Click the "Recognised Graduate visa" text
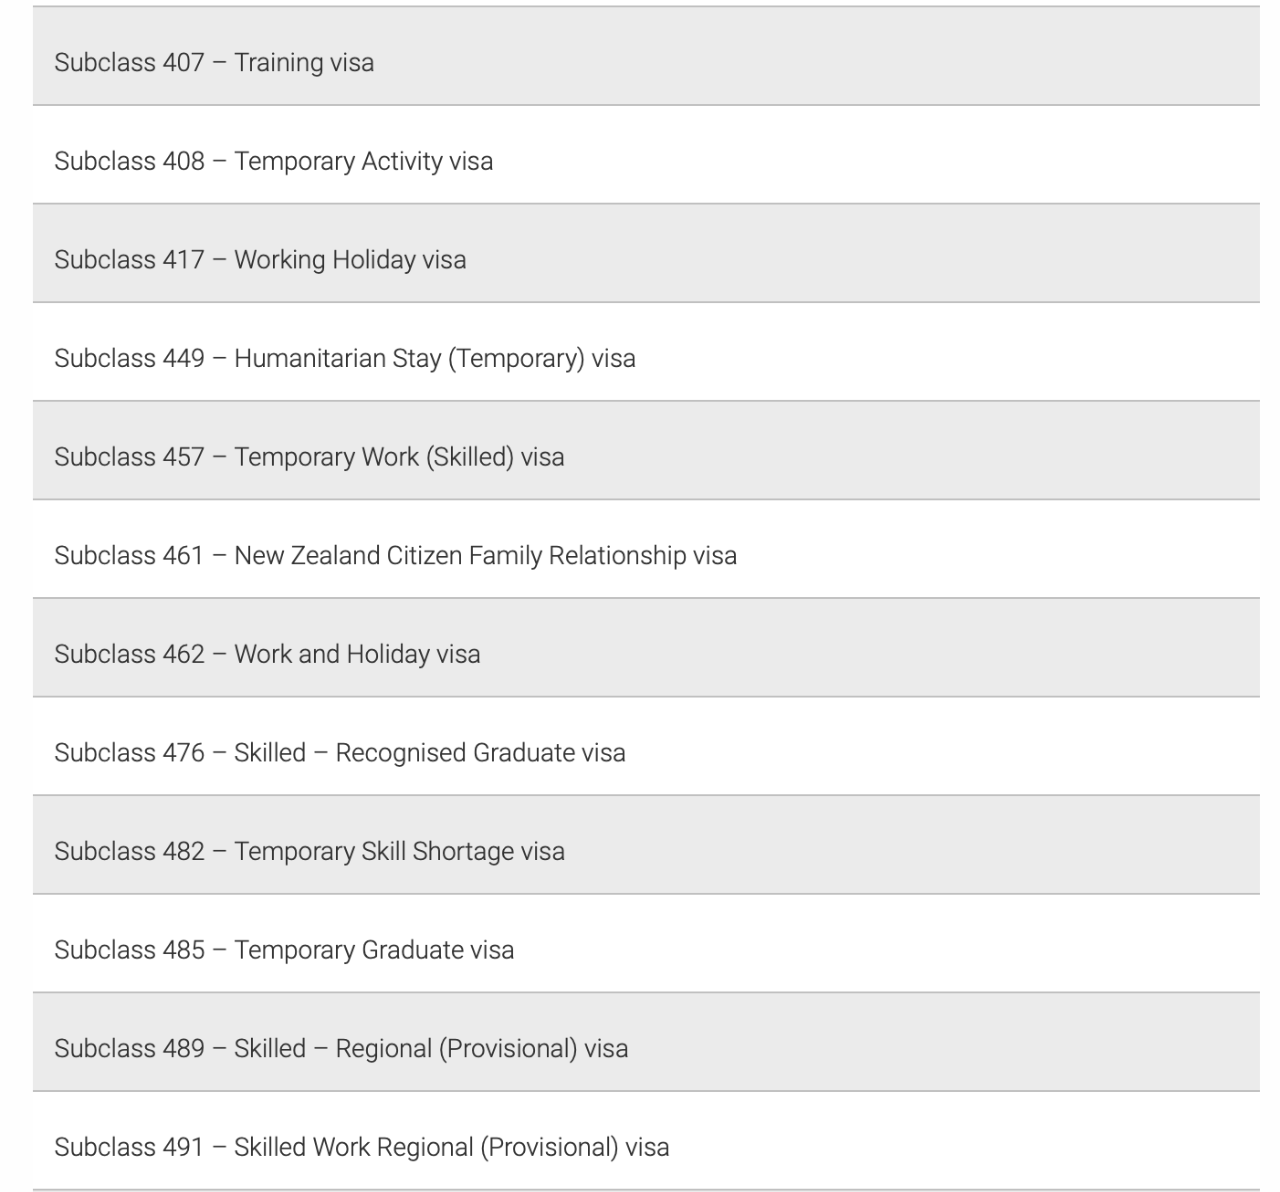The image size is (1280, 1192). point(480,752)
